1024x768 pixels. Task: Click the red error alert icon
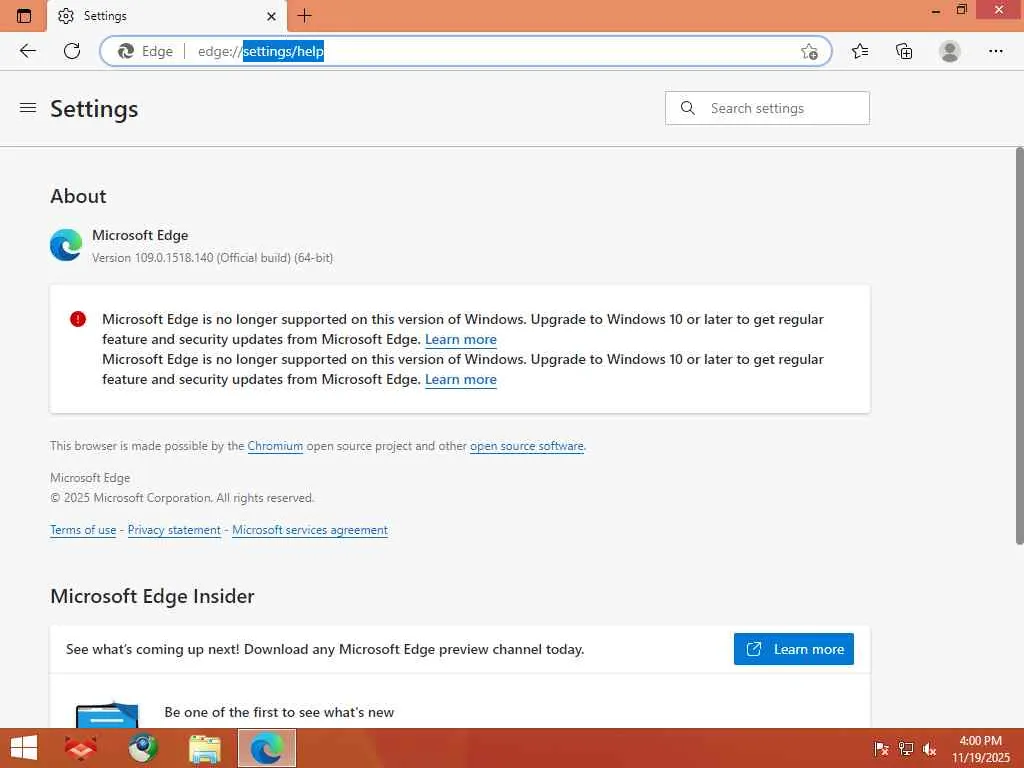(78, 319)
